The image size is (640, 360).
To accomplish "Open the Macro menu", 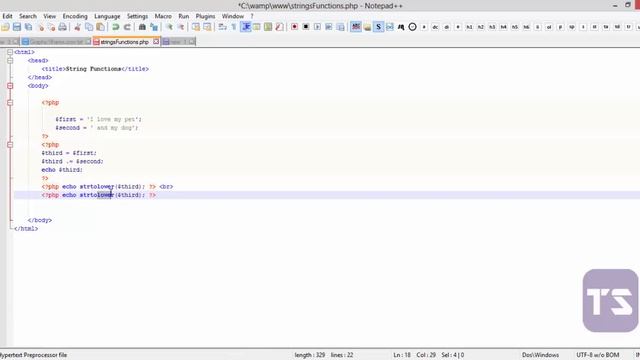I will pyautogui.click(x=163, y=16).
